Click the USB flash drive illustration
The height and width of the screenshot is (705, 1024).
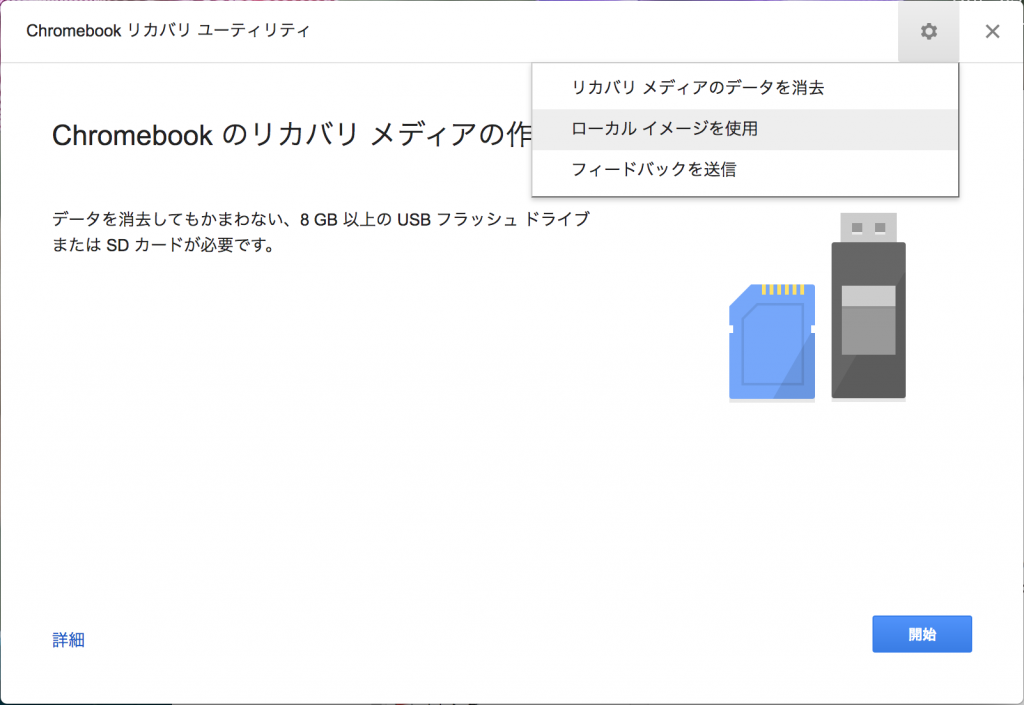868,306
